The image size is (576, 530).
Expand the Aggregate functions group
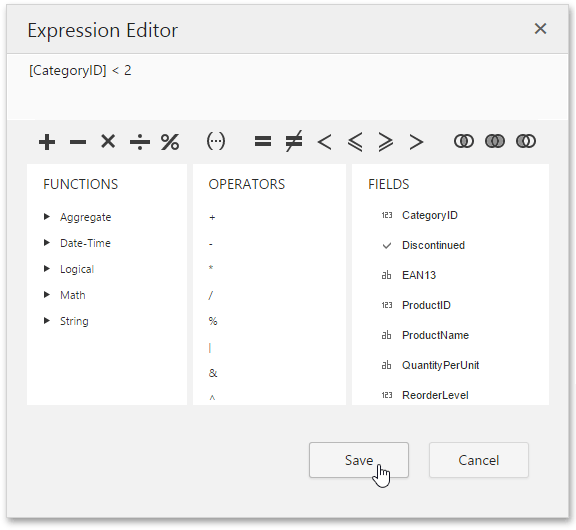[x=47, y=217]
